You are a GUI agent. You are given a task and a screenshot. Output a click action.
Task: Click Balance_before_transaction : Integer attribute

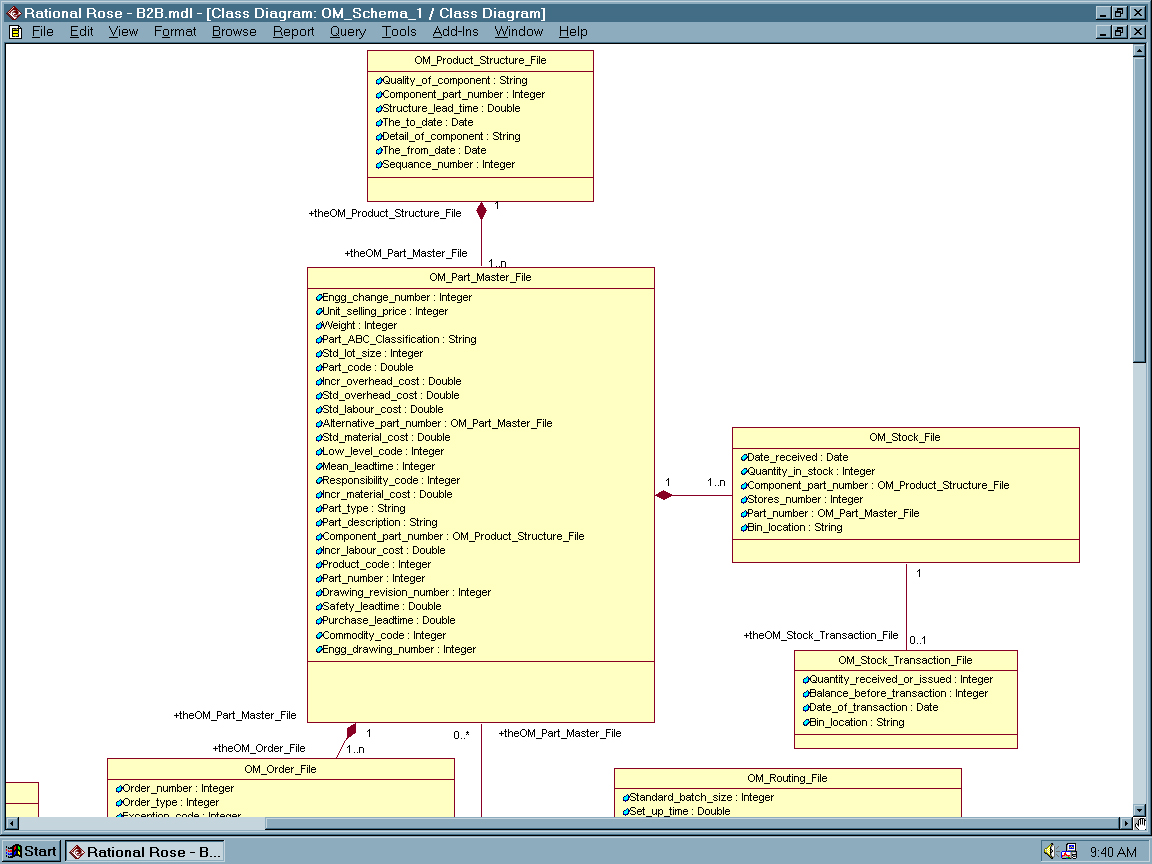coord(895,693)
